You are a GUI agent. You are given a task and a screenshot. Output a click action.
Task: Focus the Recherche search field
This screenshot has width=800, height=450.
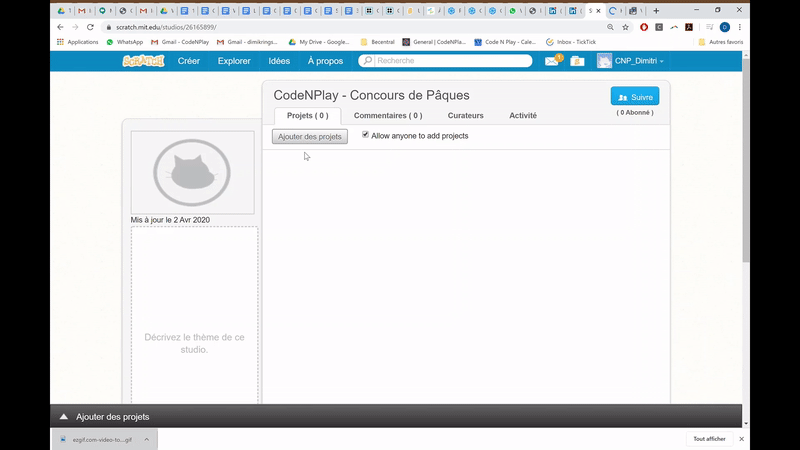pyautogui.click(x=445, y=61)
